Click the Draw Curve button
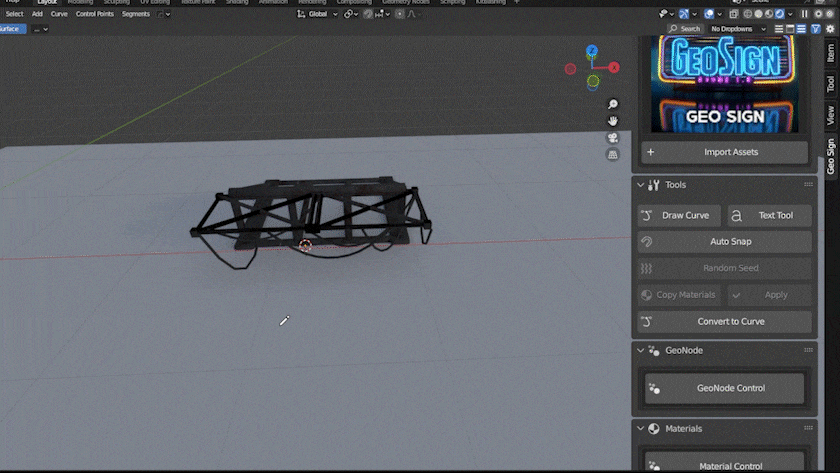The image size is (840, 473). coord(679,215)
